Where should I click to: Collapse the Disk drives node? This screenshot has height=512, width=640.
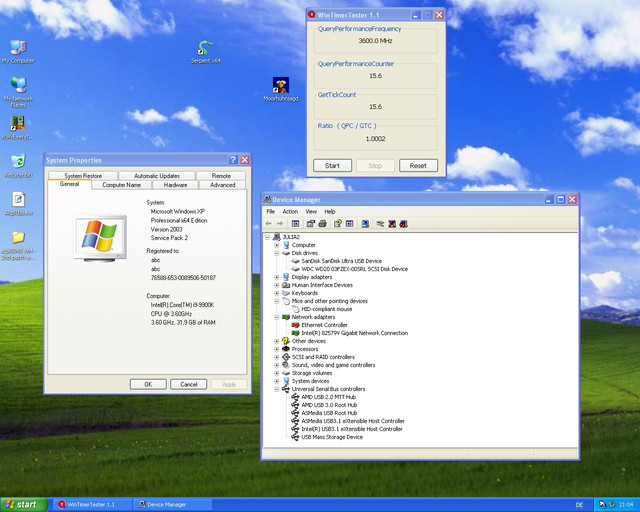276,253
